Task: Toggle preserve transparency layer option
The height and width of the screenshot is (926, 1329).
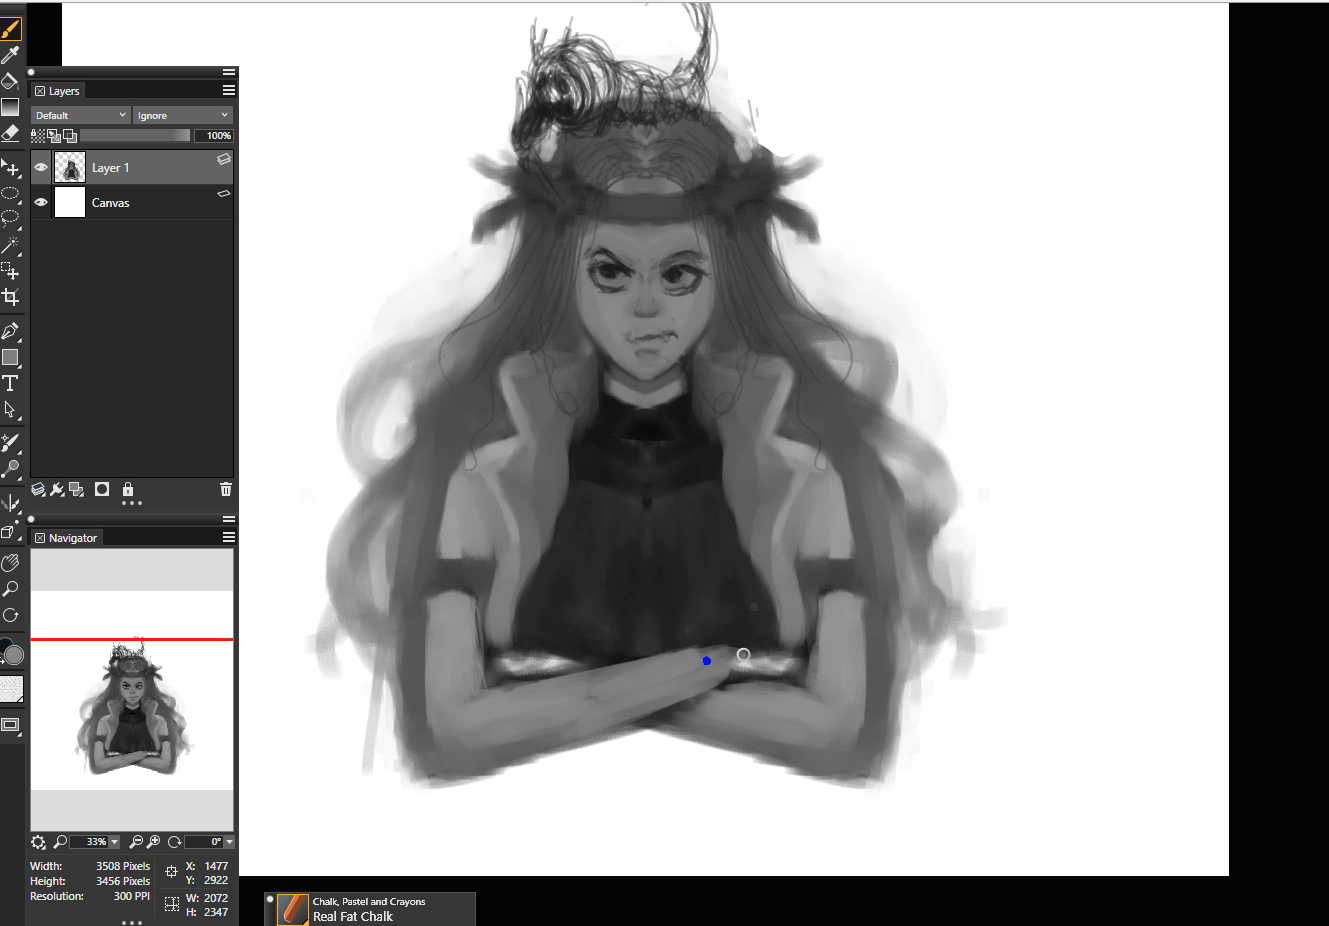Action: point(70,136)
